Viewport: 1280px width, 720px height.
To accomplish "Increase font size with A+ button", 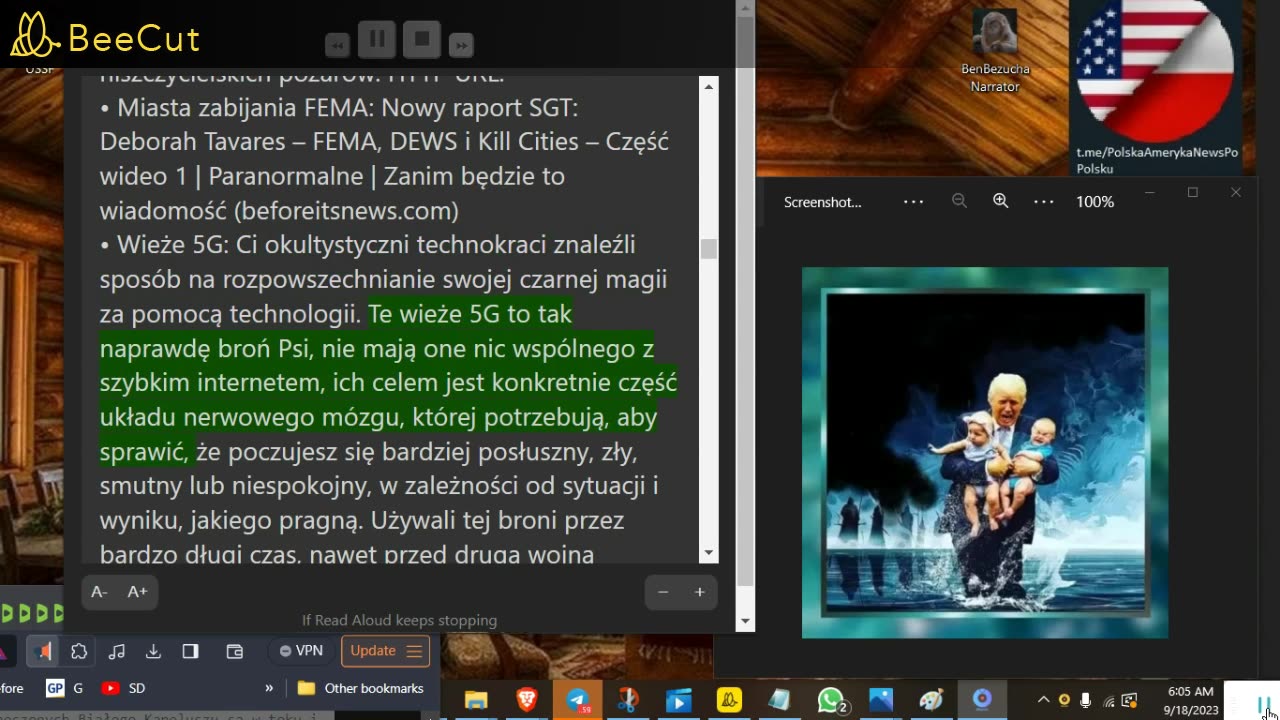I will 137,592.
